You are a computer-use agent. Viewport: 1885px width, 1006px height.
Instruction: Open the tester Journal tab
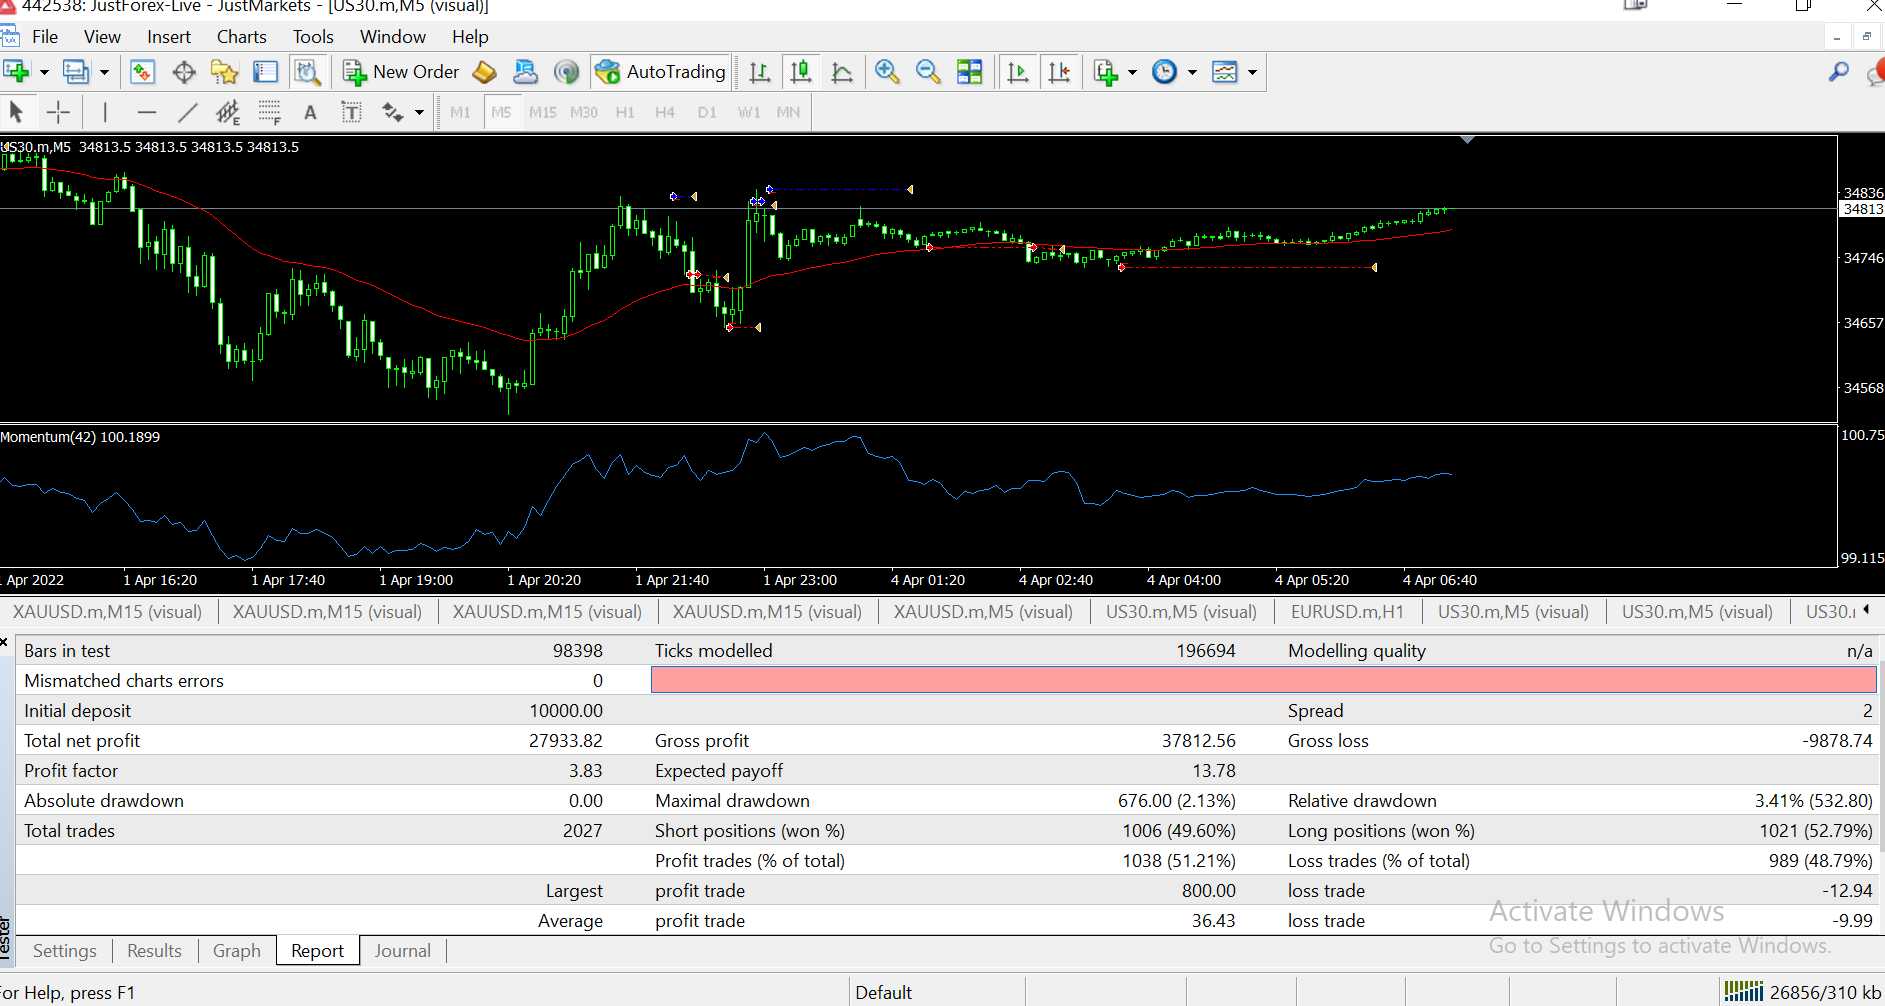tap(403, 951)
